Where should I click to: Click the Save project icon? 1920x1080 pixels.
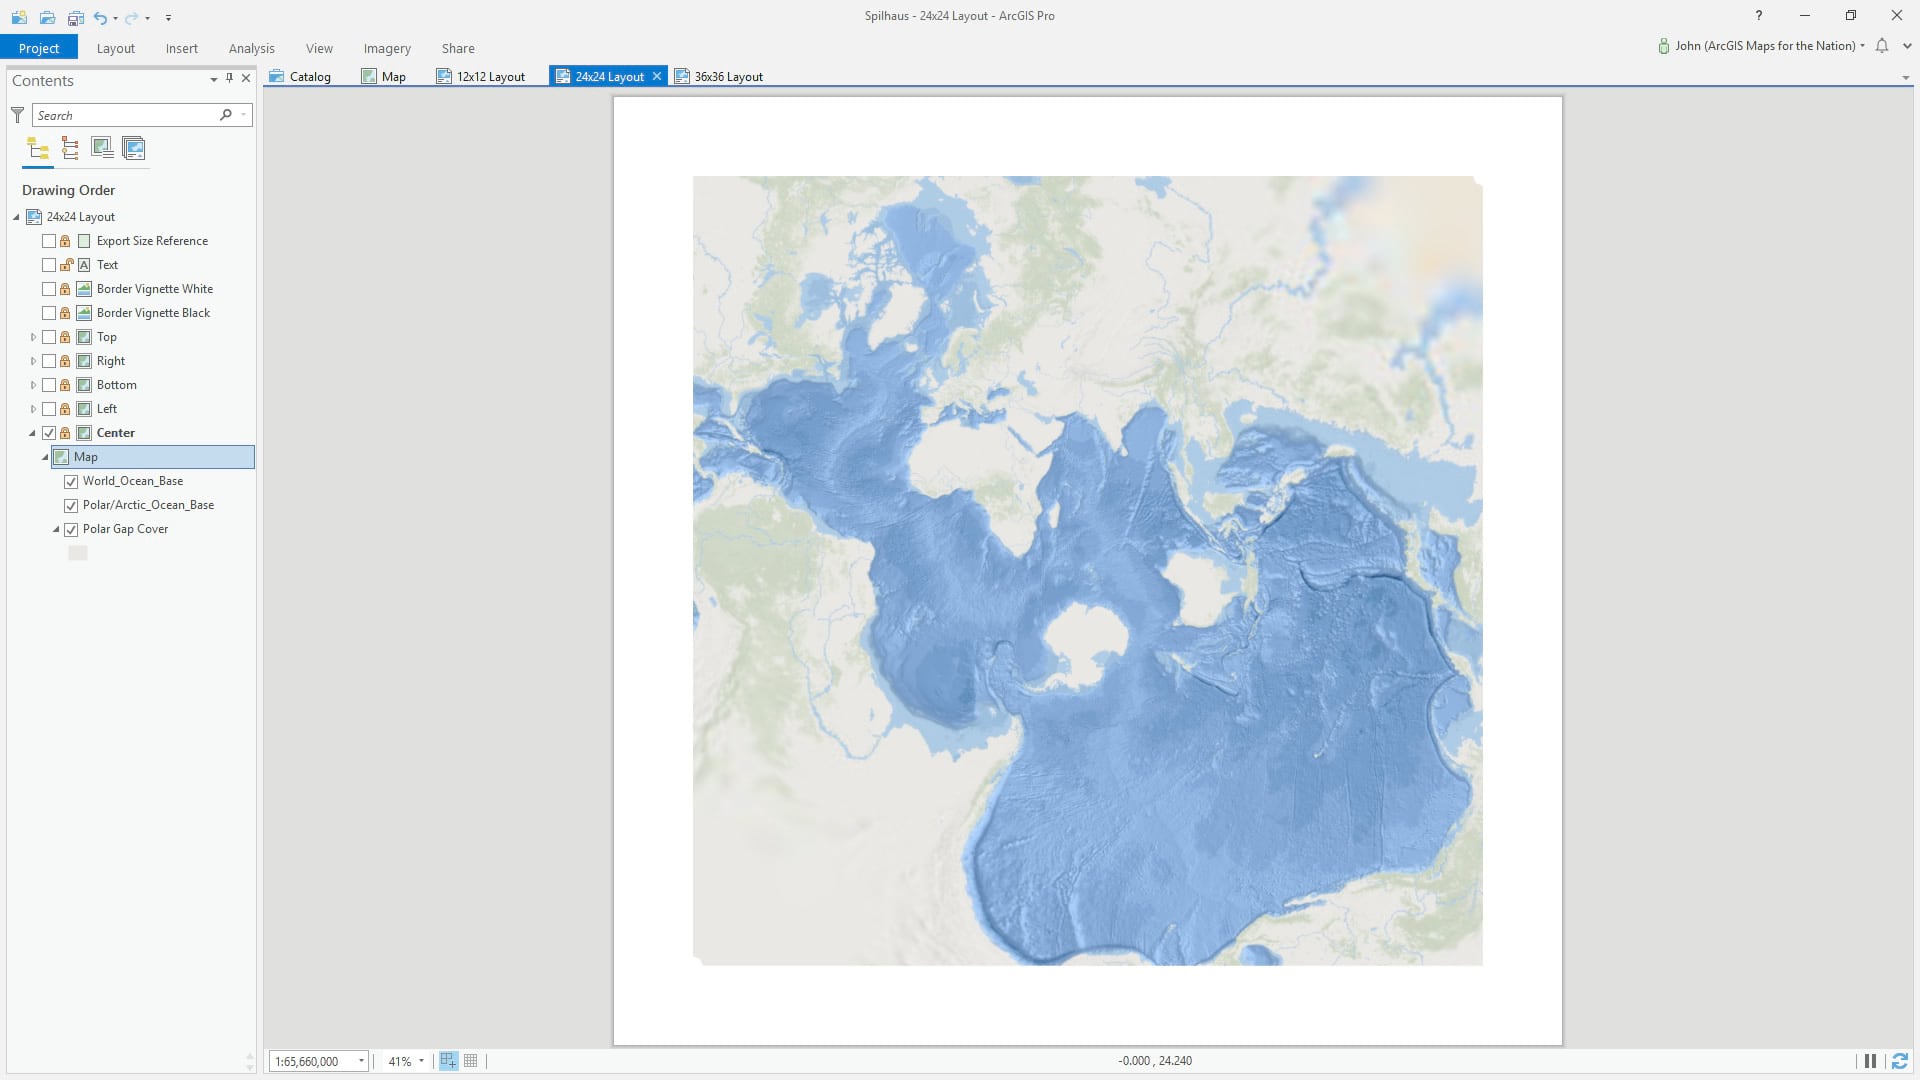(x=76, y=17)
